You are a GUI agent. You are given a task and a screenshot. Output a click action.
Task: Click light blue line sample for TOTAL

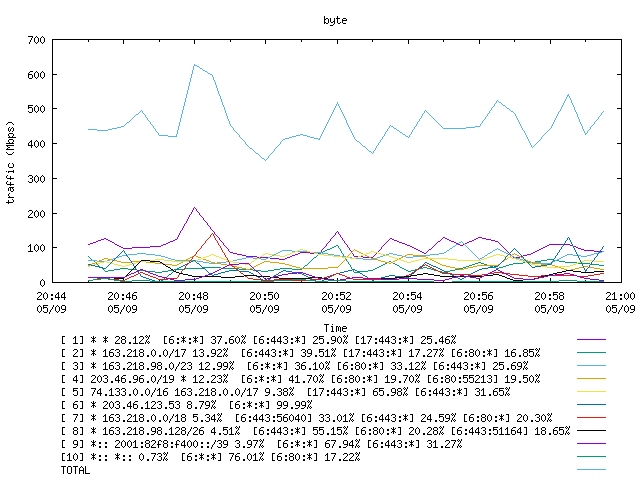tap(591, 470)
